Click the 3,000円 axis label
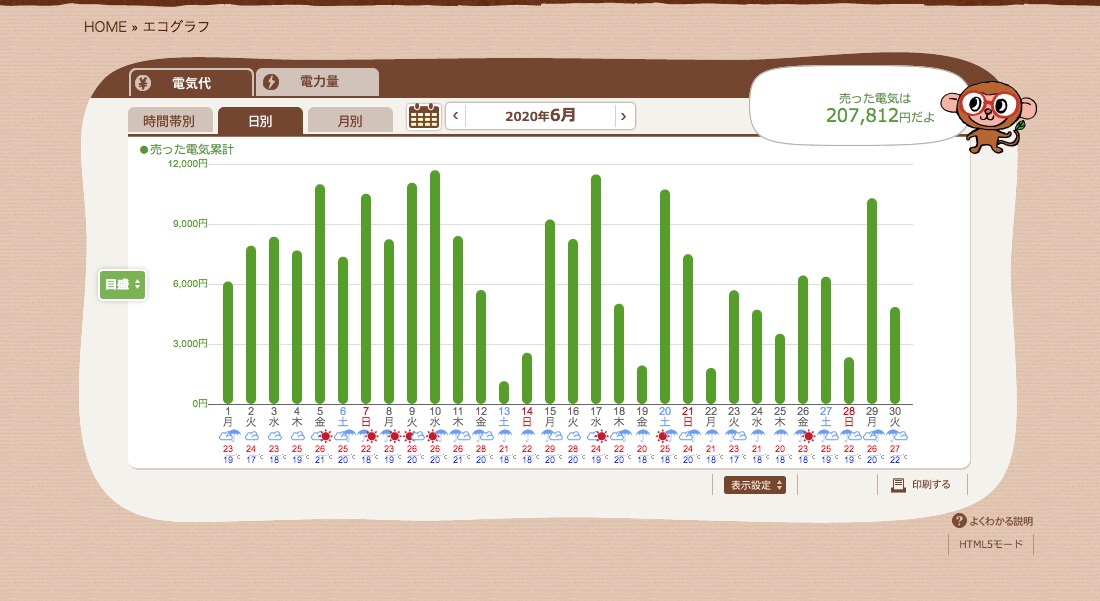The width and height of the screenshot is (1100, 601). [x=190, y=344]
